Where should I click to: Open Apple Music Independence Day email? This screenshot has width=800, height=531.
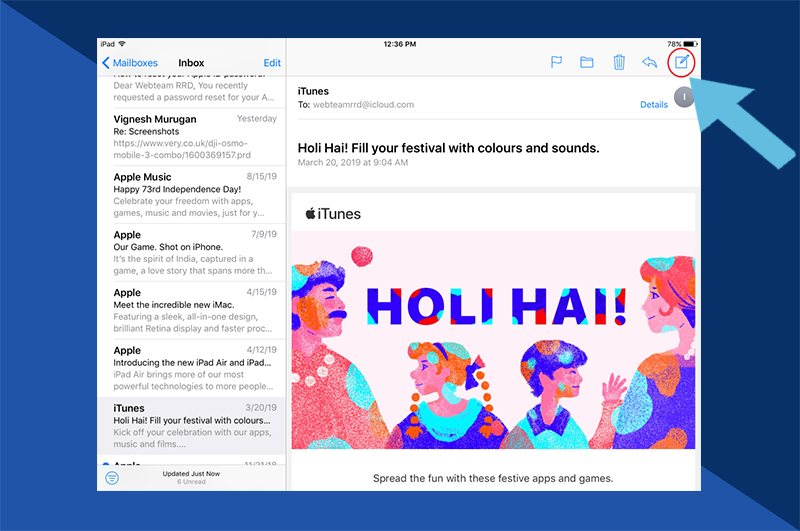(192, 195)
